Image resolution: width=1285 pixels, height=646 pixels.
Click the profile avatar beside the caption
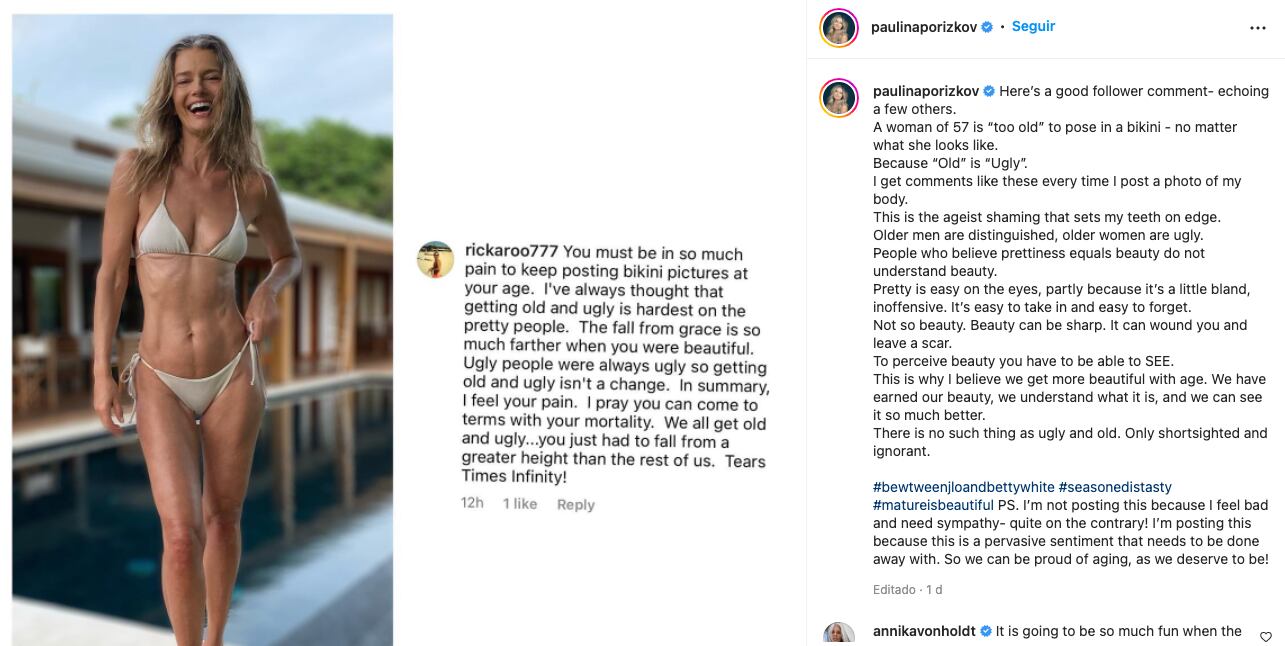pyautogui.click(x=839, y=98)
